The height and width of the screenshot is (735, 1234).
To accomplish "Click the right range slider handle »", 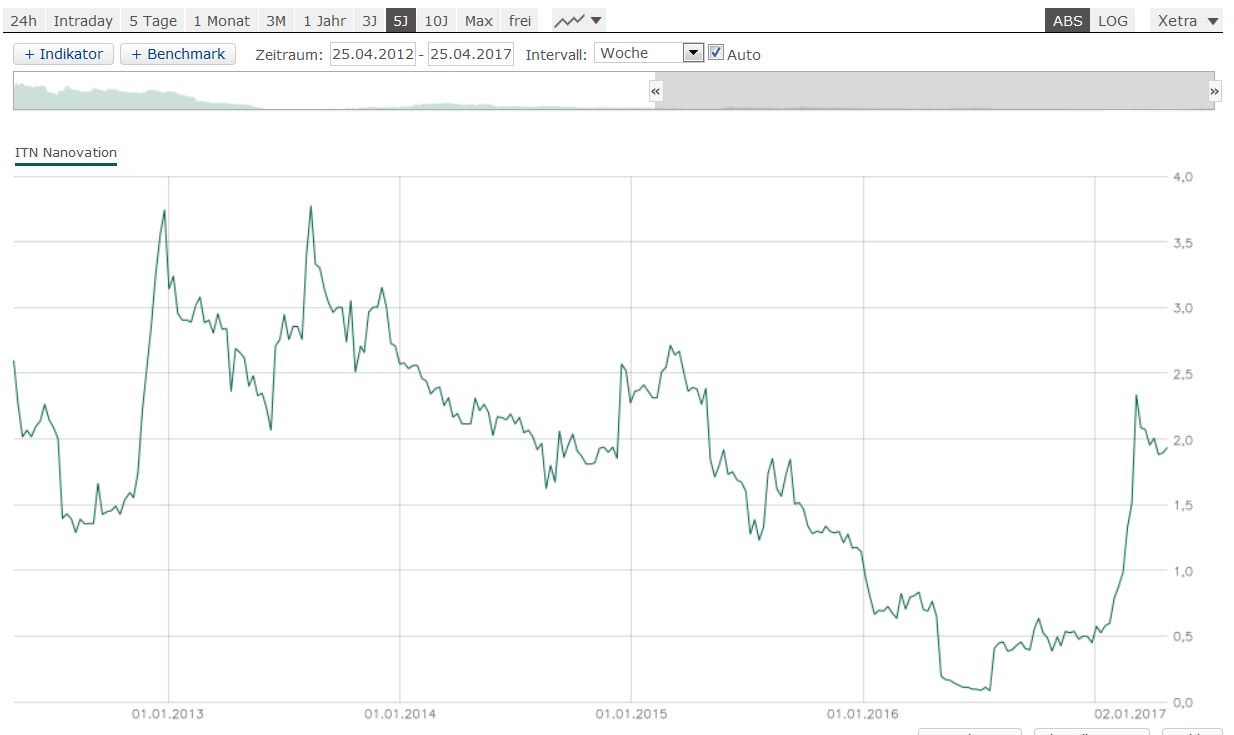I will pyautogui.click(x=1215, y=91).
